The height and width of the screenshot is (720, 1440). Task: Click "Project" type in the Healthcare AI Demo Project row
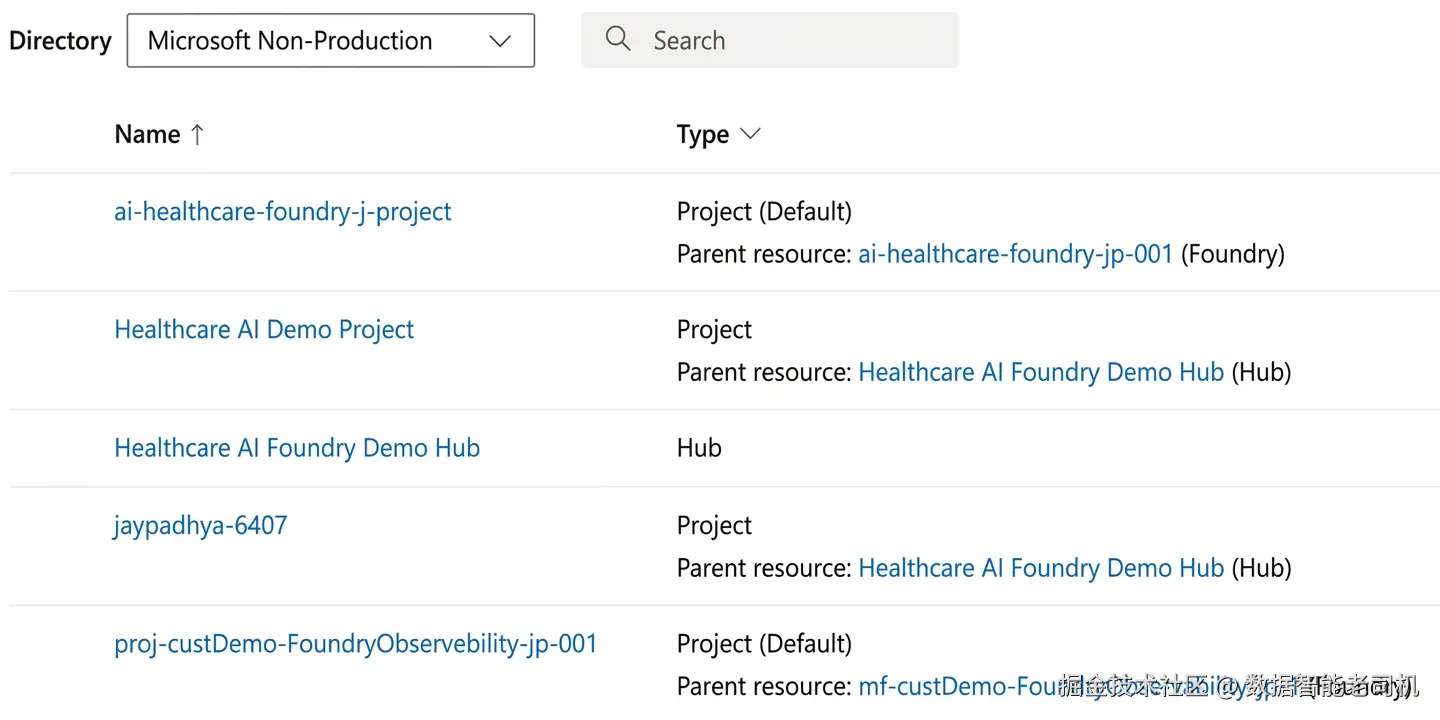714,330
